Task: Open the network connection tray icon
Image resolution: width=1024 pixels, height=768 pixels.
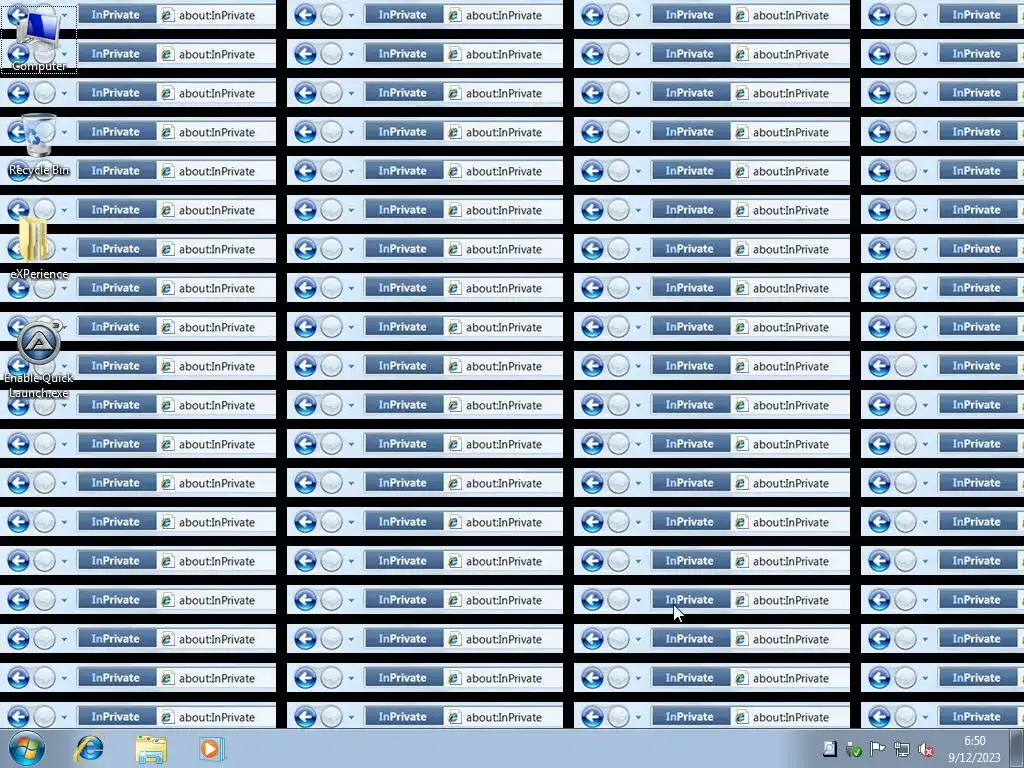Action: click(901, 749)
